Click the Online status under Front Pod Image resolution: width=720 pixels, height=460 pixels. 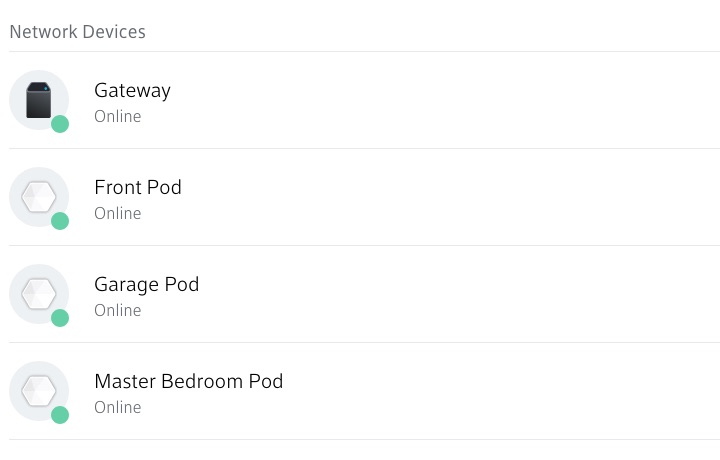click(117, 213)
